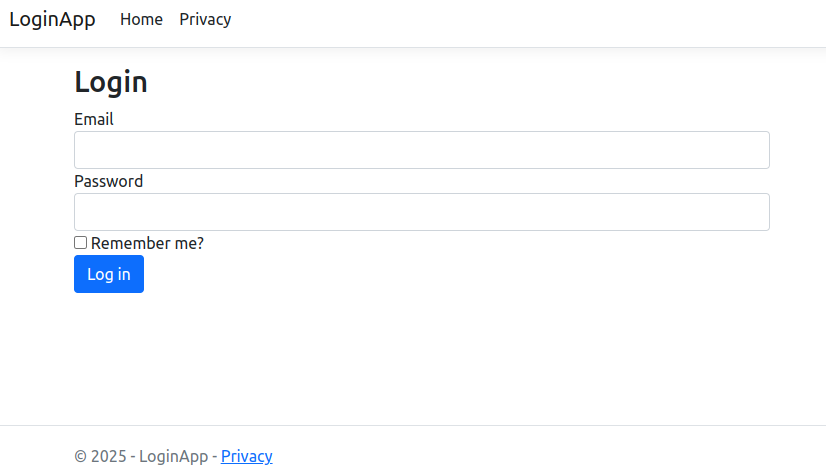Image resolution: width=826 pixels, height=473 pixels.
Task: Enable the Remember me checkbox
Action: pyautogui.click(x=81, y=243)
